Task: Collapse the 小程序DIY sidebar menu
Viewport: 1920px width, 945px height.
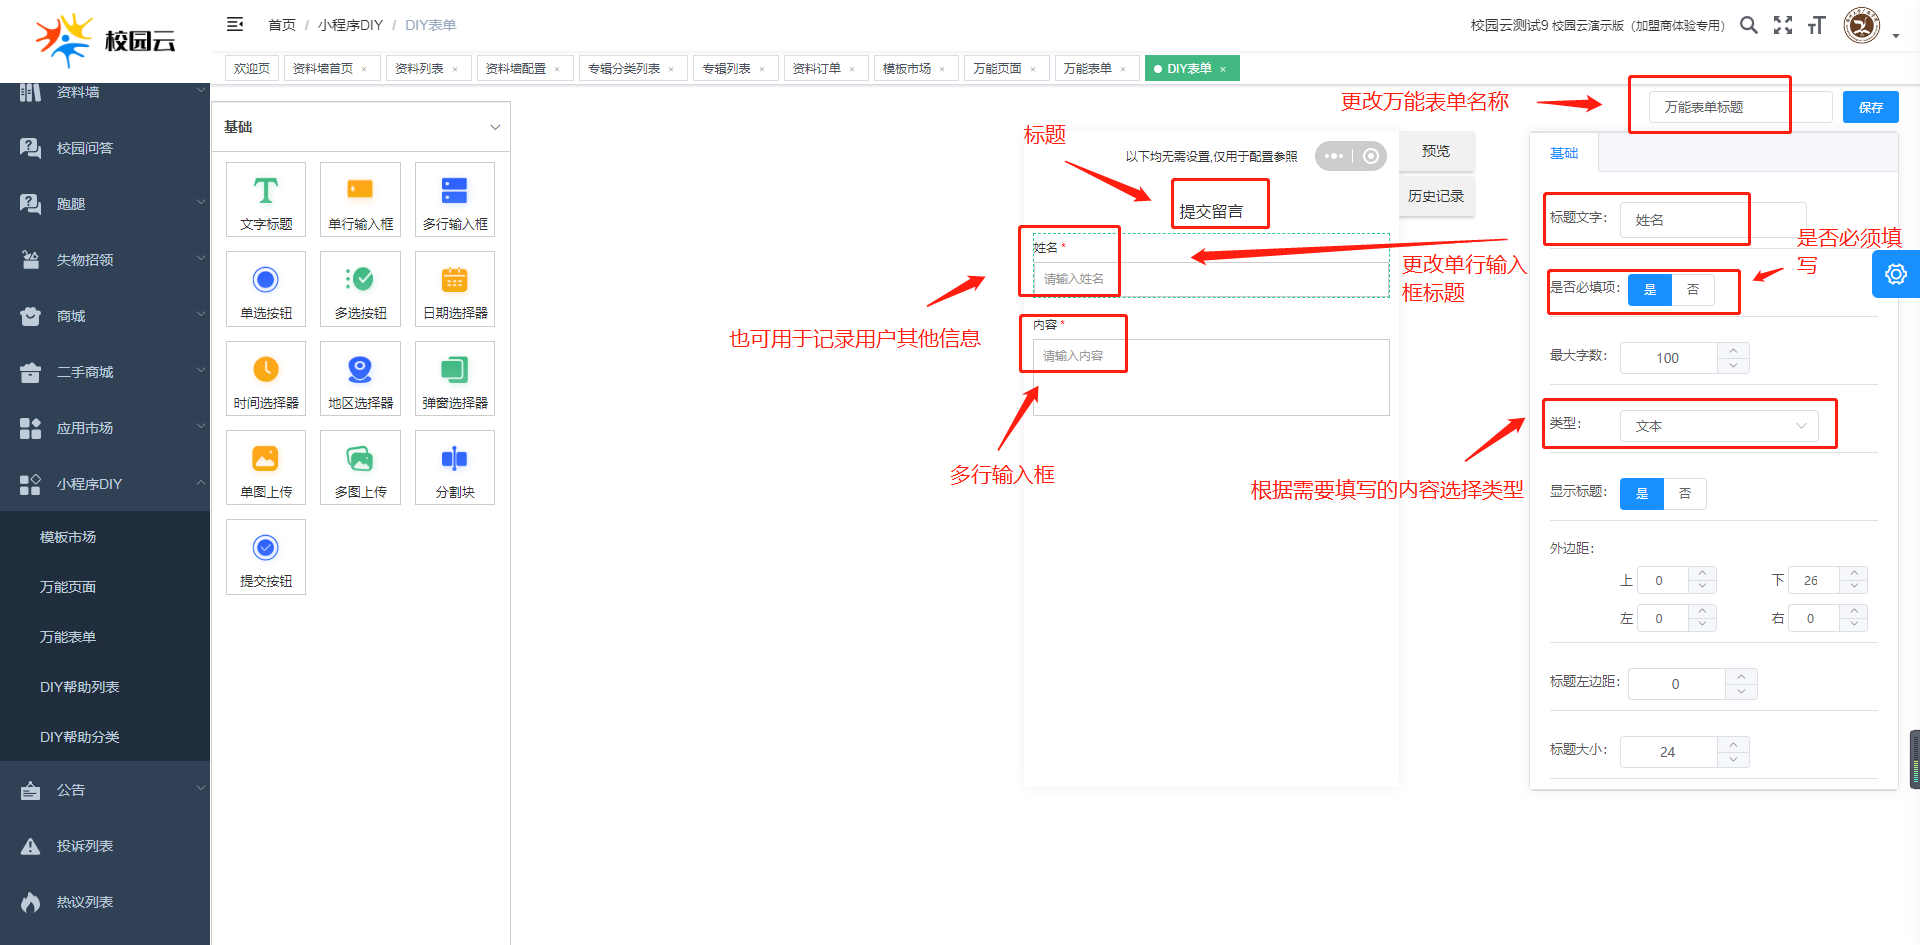Action: tap(105, 484)
